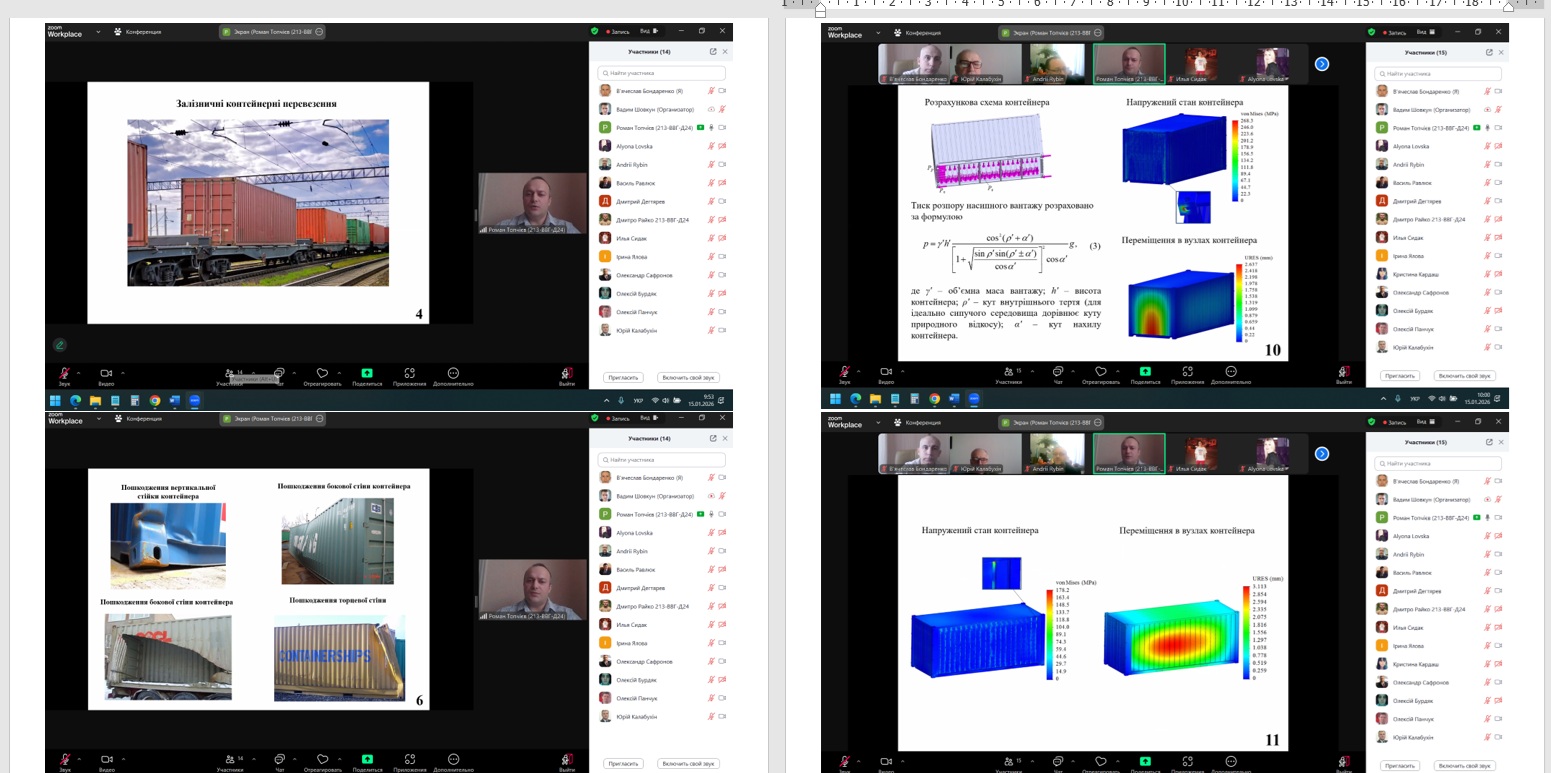Click Дополнительно more icon in slide 4 screenshot
1551x773 pixels.
click(453, 372)
